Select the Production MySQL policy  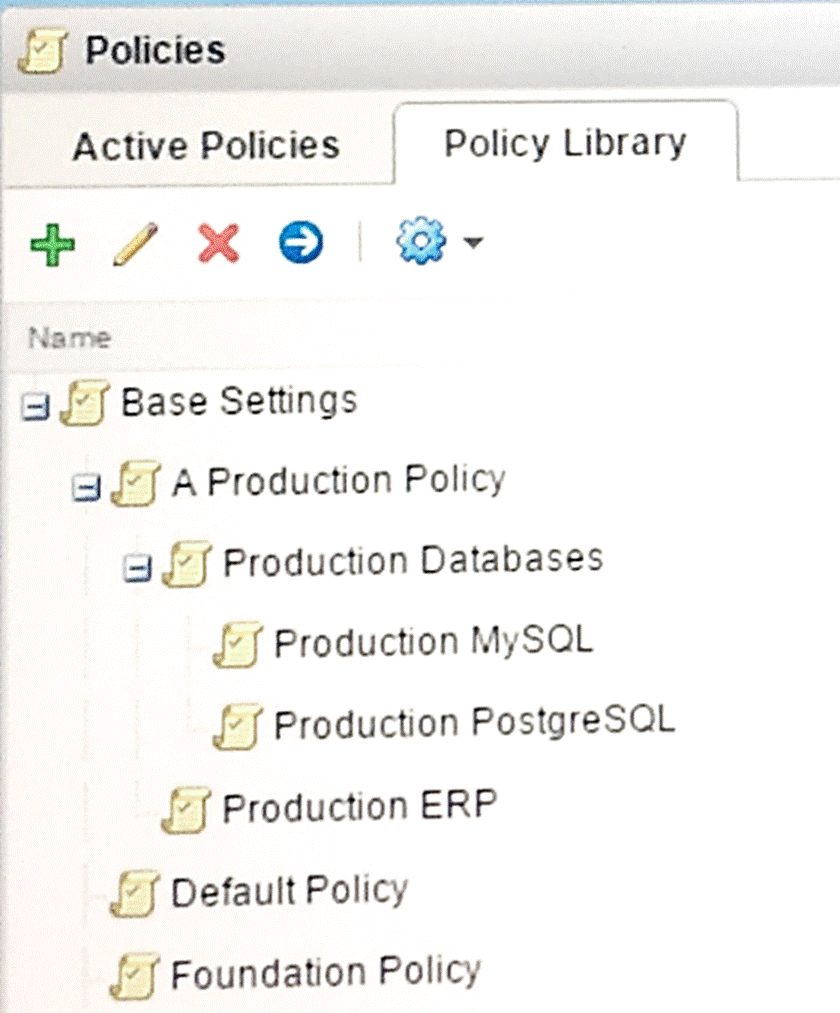432,641
